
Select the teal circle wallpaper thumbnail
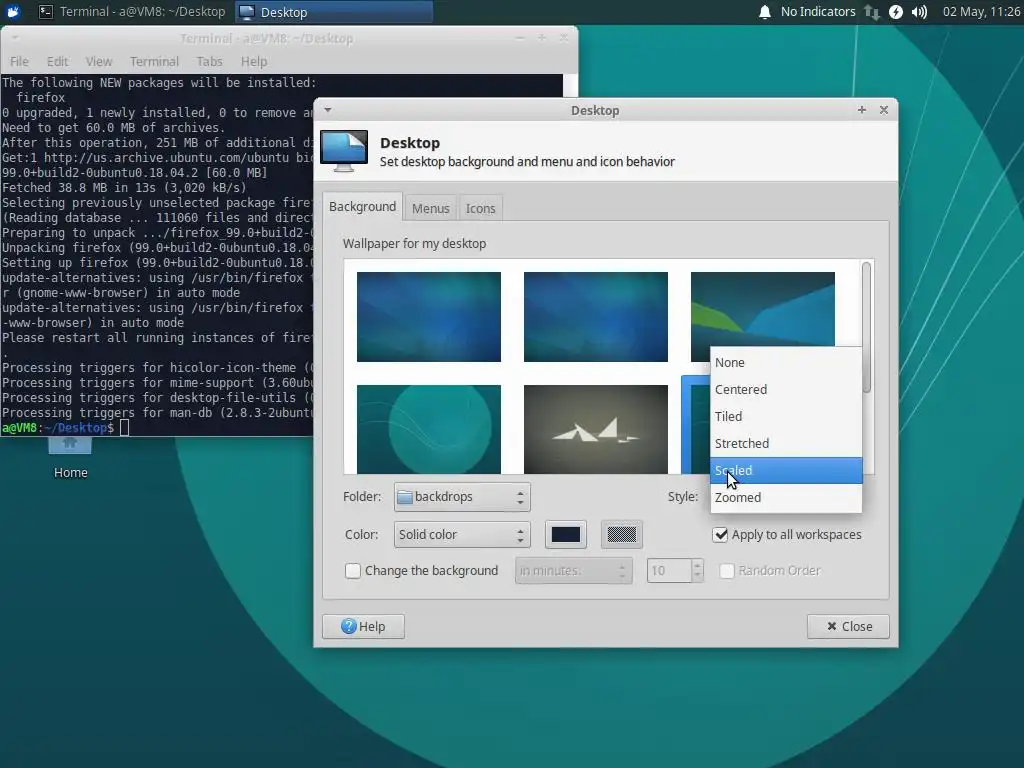(x=428, y=429)
